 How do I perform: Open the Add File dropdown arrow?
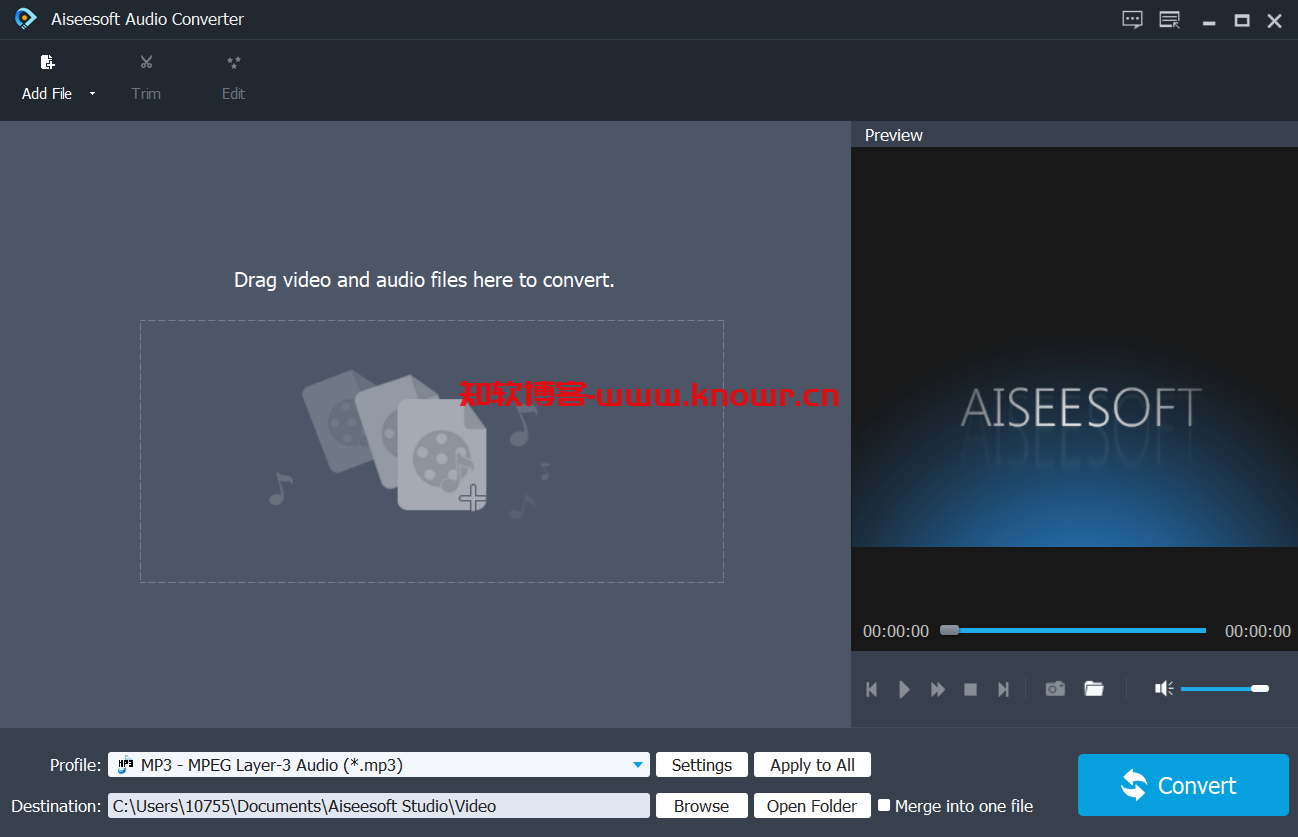tap(92, 94)
